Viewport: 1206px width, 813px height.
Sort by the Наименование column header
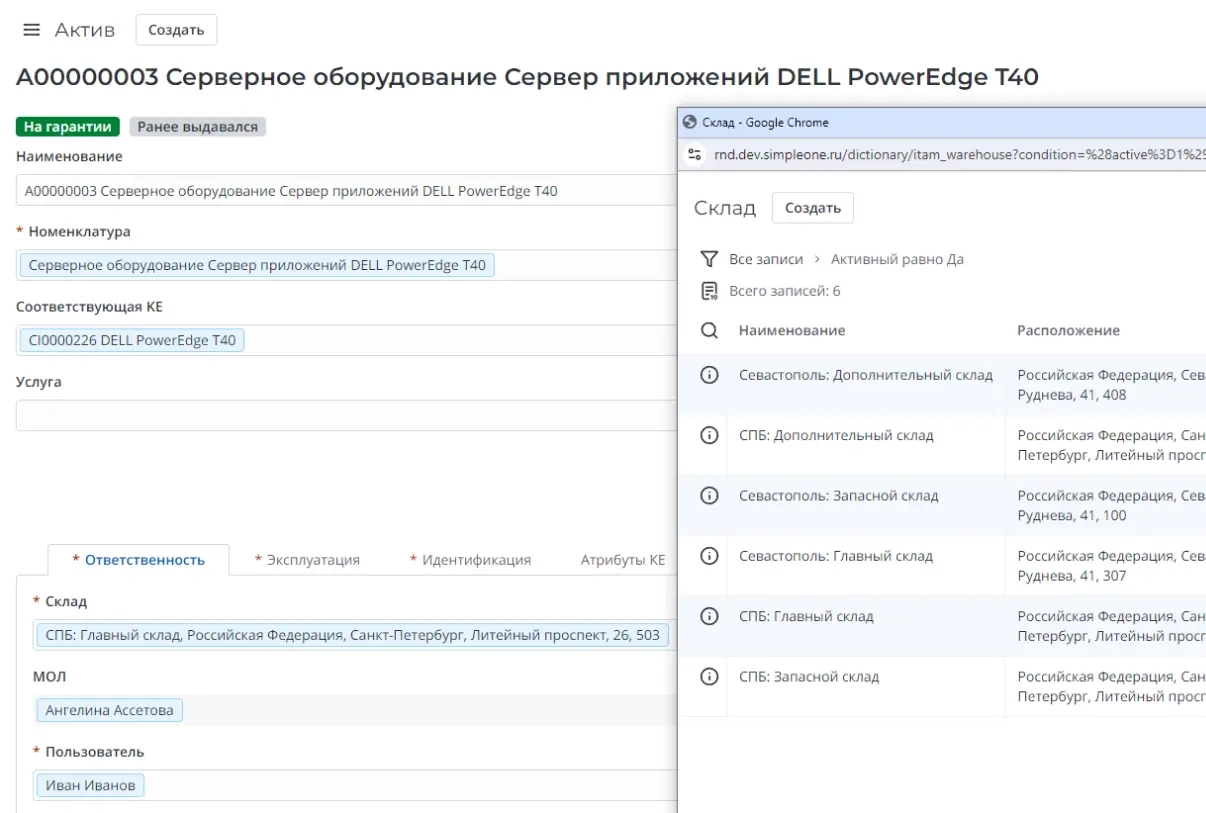click(792, 331)
